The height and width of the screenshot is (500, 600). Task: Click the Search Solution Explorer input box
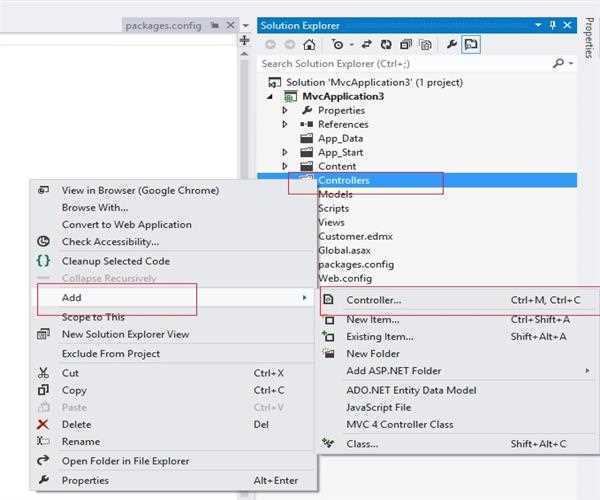tap(400, 63)
